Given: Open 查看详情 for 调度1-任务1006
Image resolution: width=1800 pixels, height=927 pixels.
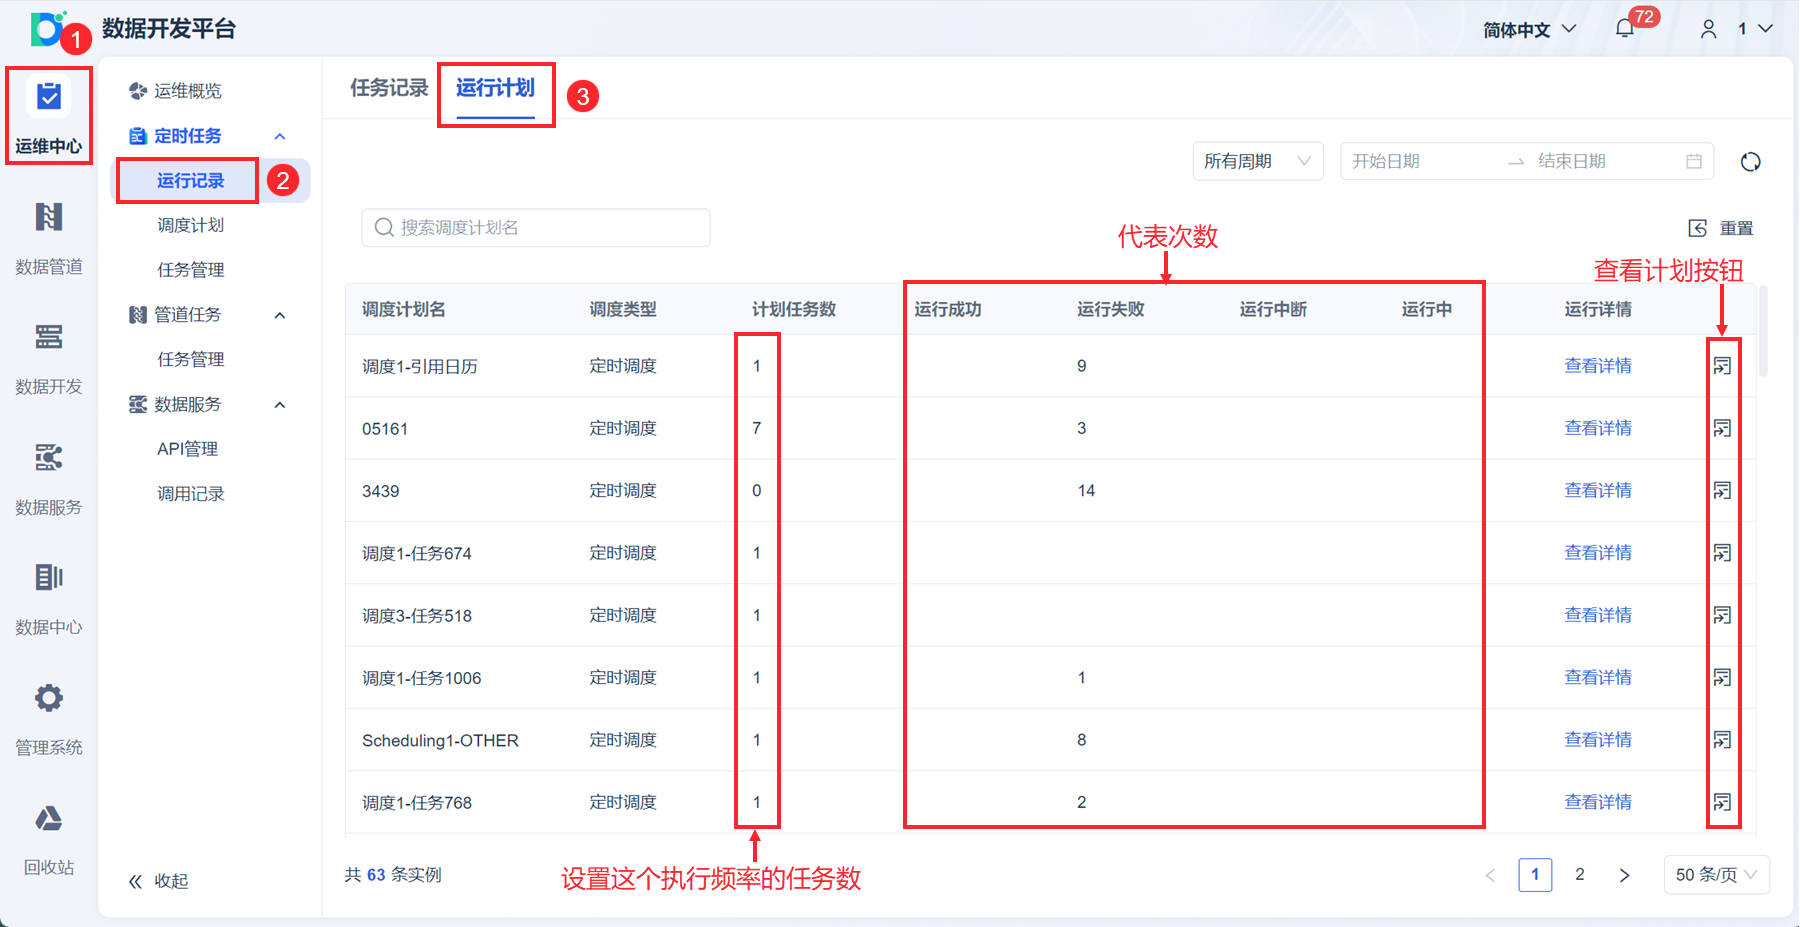Looking at the screenshot, I should click(x=1598, y=677).
